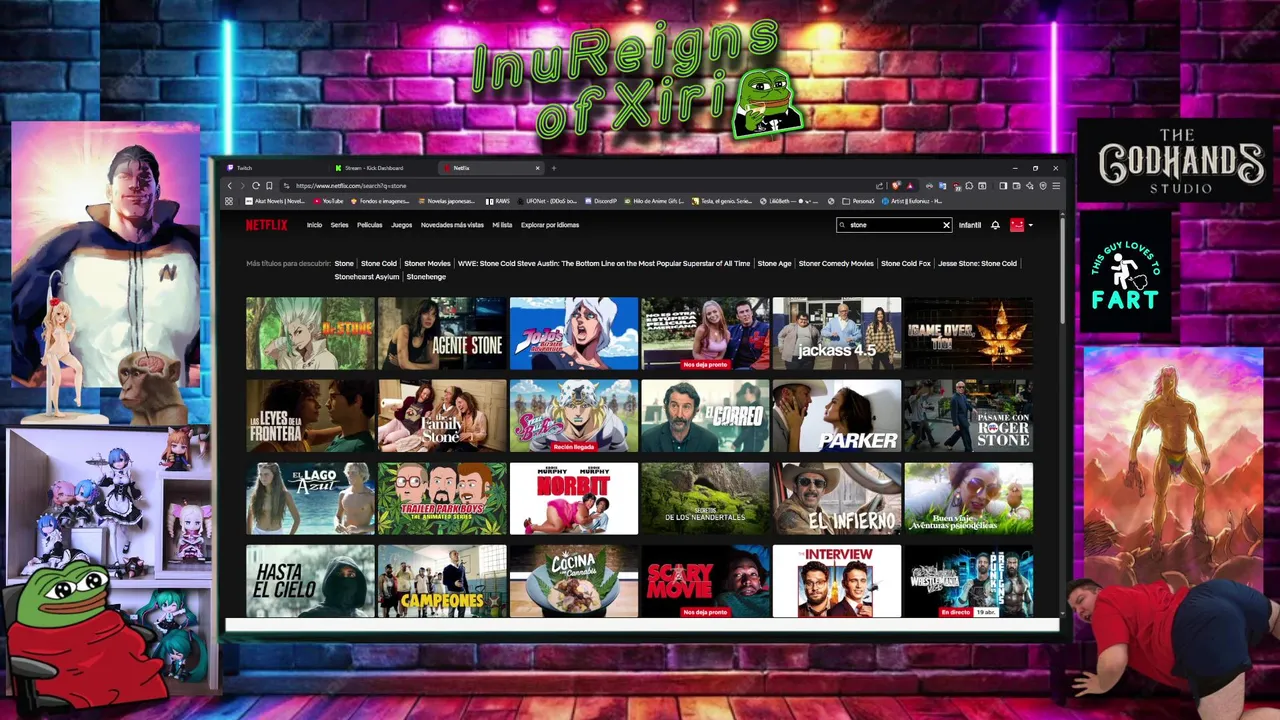Open the Parker thumbnail
Image resolution: width=1280 pixels, height=720 pixels.
tap(837, 416)
